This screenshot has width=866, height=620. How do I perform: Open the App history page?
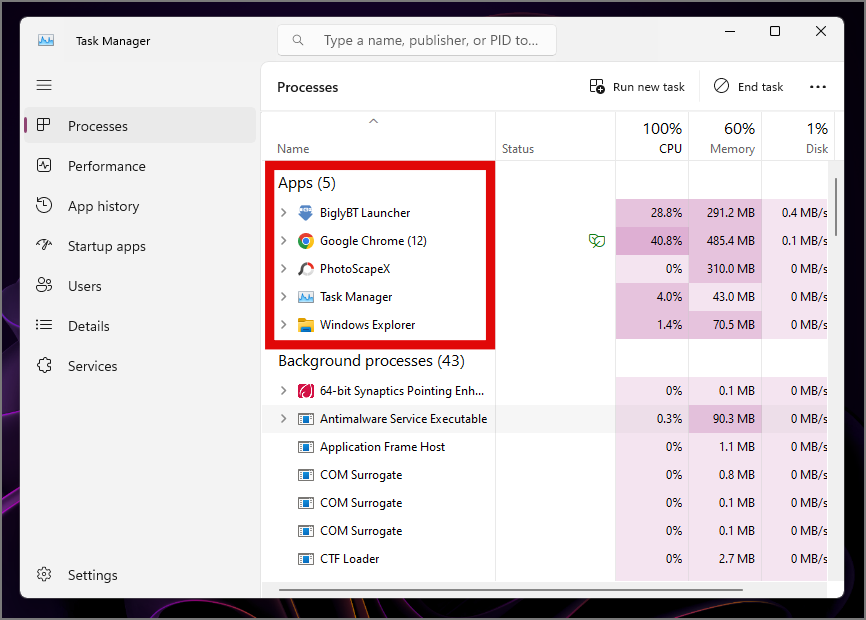[x=140, y=205]
